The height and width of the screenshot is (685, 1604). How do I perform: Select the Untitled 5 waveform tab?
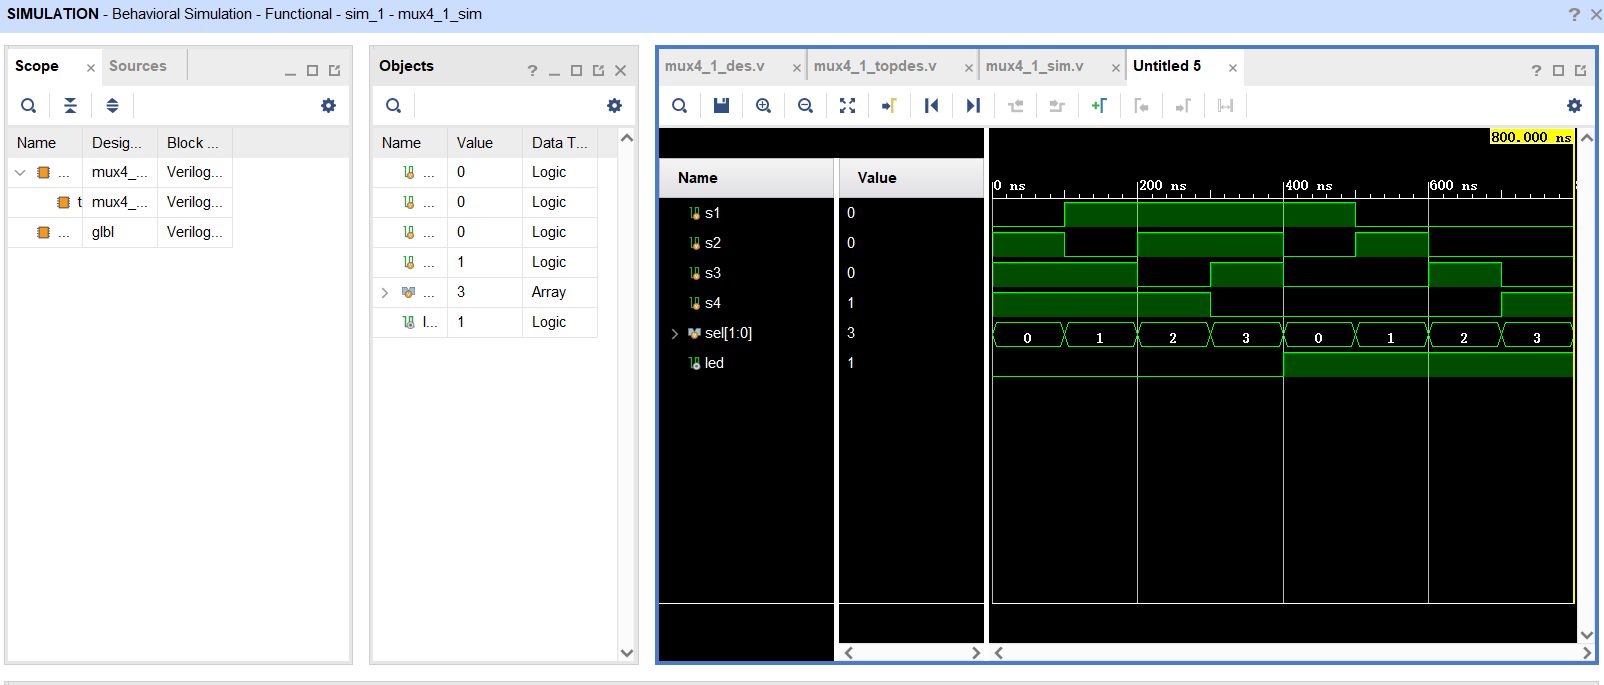coord(1167,66)
